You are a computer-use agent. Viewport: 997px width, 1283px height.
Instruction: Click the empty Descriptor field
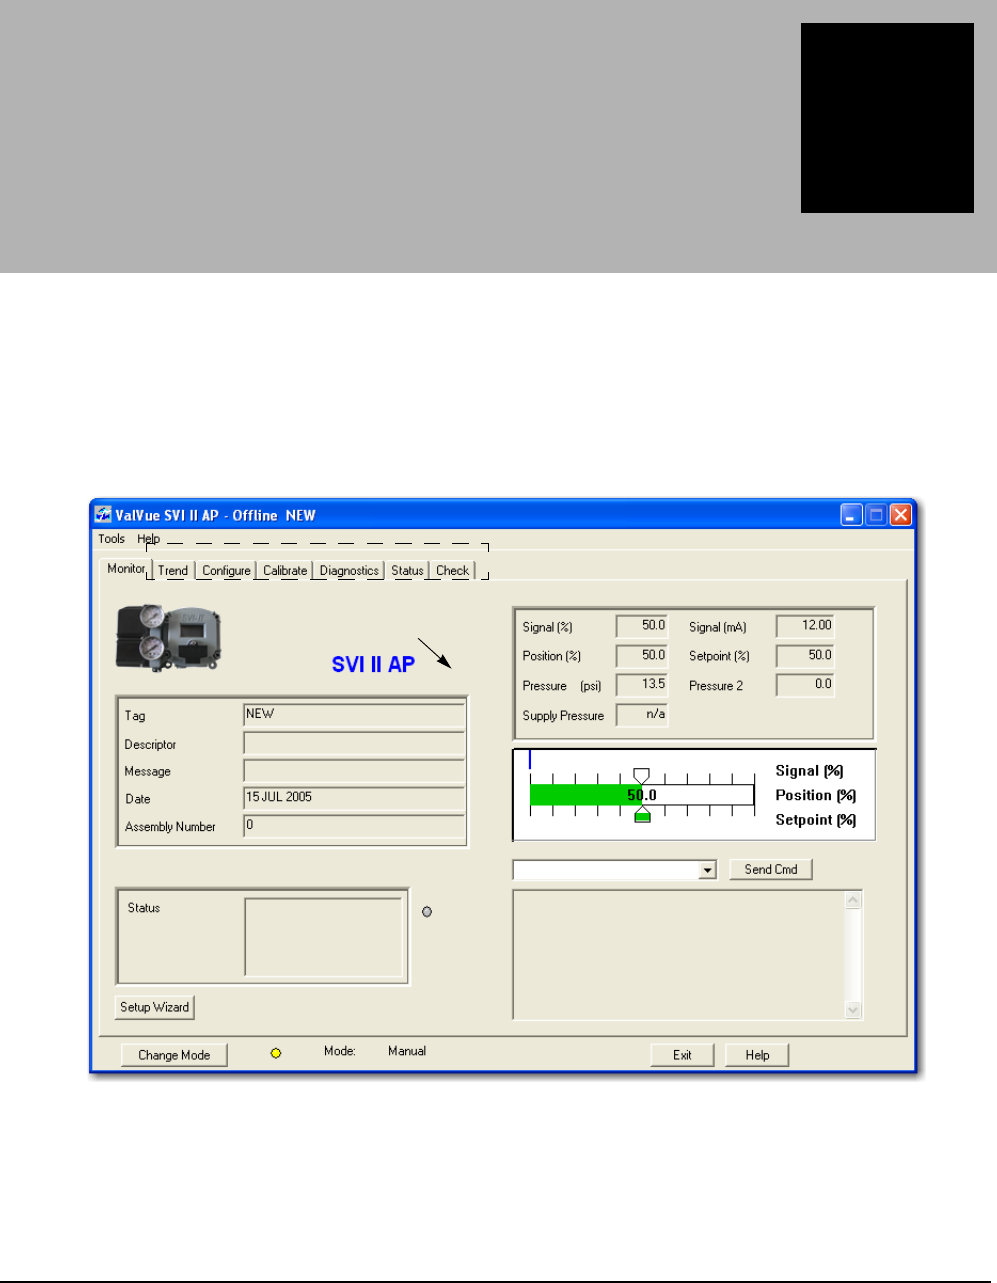(354, 743)
